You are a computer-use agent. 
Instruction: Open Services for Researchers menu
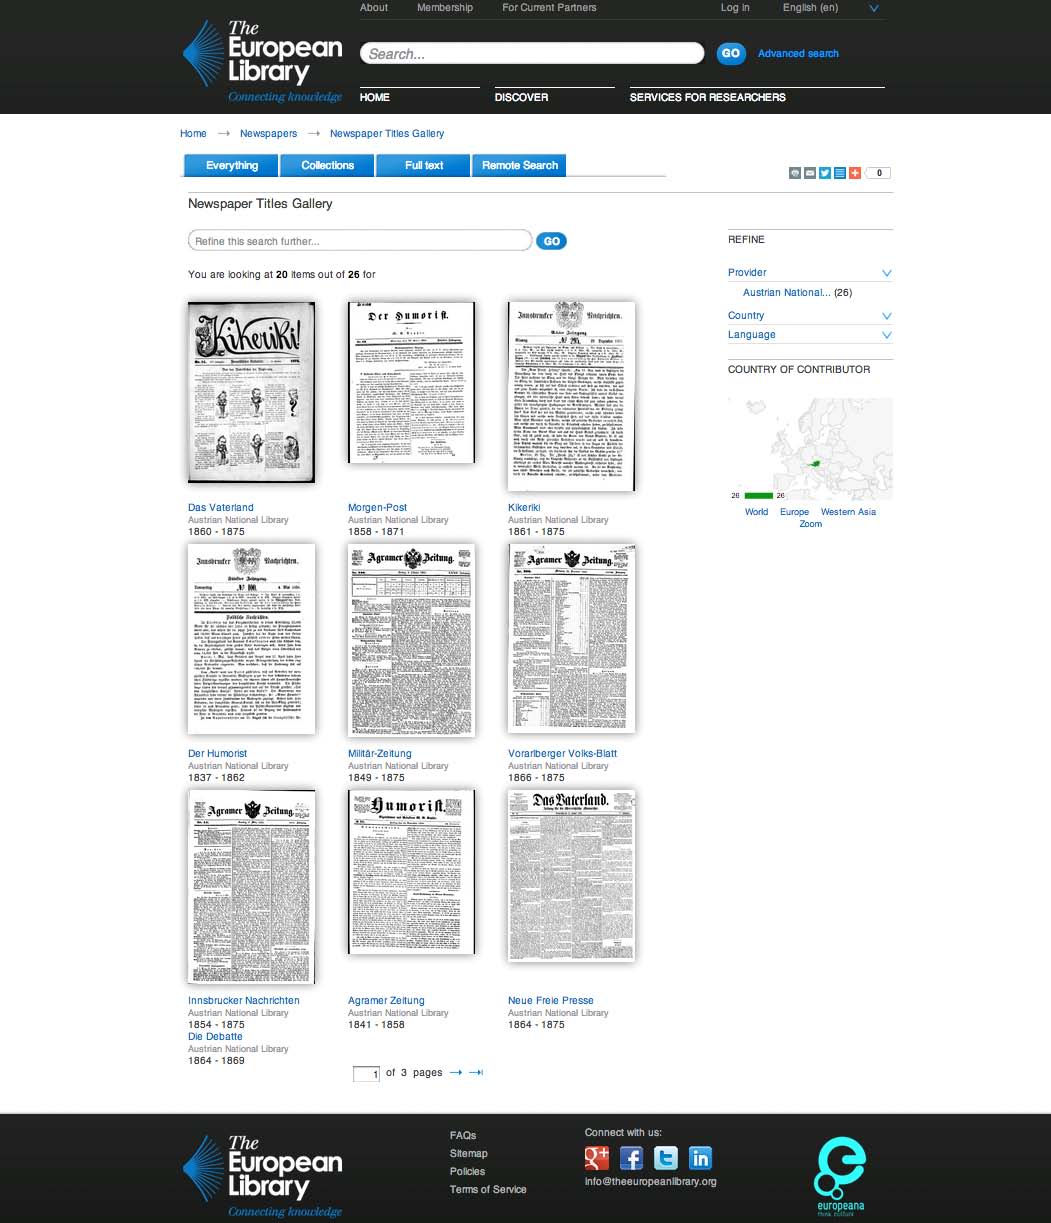click(x=707, y=97)
